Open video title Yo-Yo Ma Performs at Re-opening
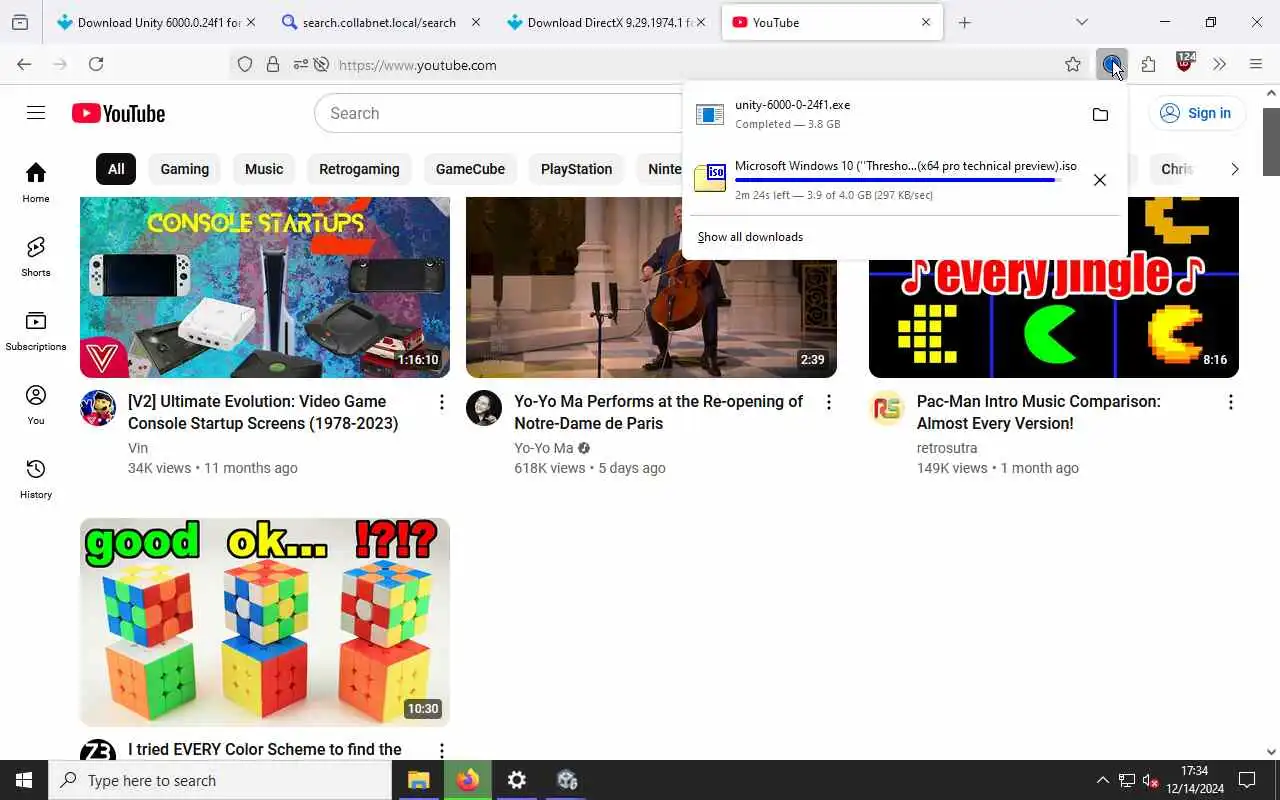This screenshot has height=800, width=1280. tap(658, 412)
